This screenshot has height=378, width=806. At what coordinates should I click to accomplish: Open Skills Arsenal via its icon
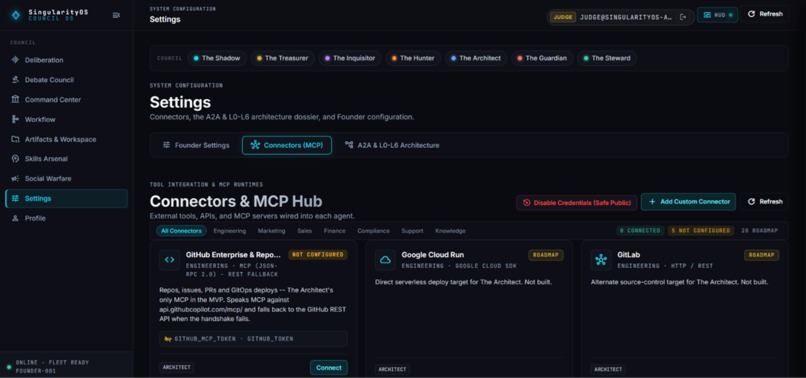[x=15, y=159]
